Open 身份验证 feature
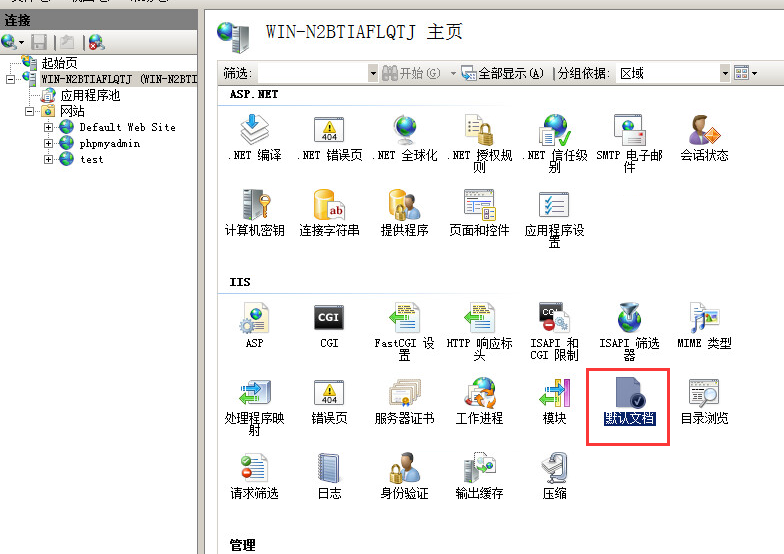784x554 pixels. tap(404, 475)
